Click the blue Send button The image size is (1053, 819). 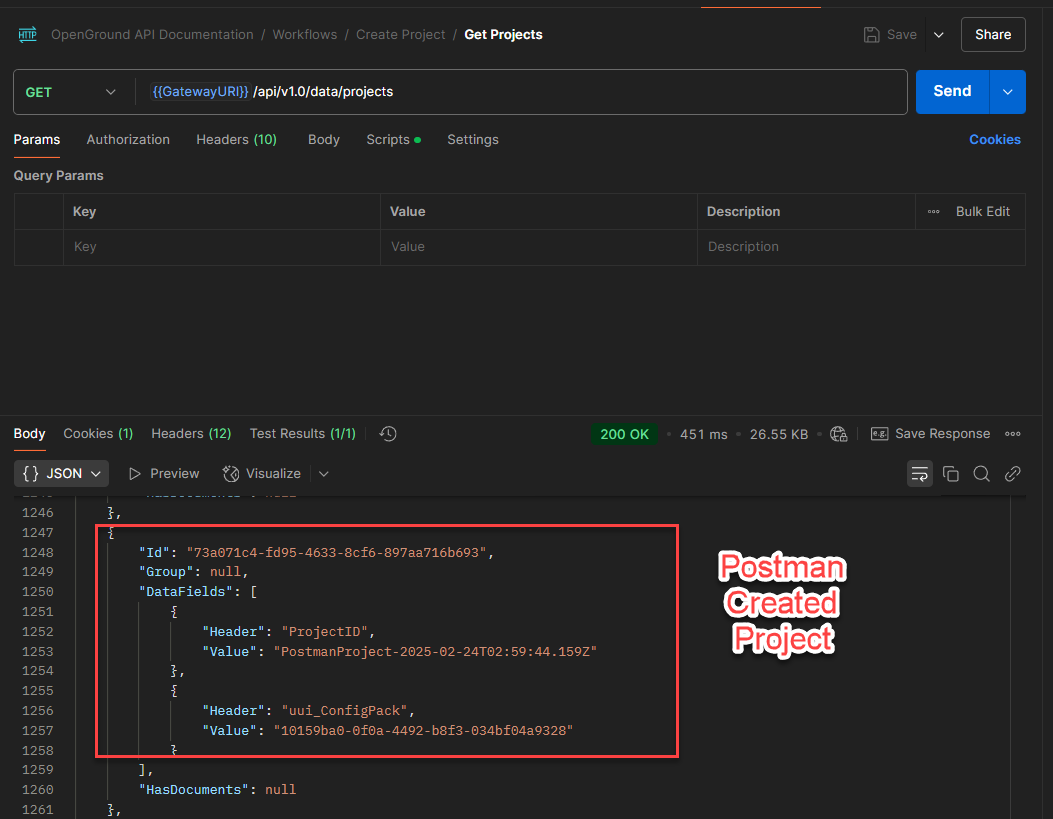click(952, 92)
